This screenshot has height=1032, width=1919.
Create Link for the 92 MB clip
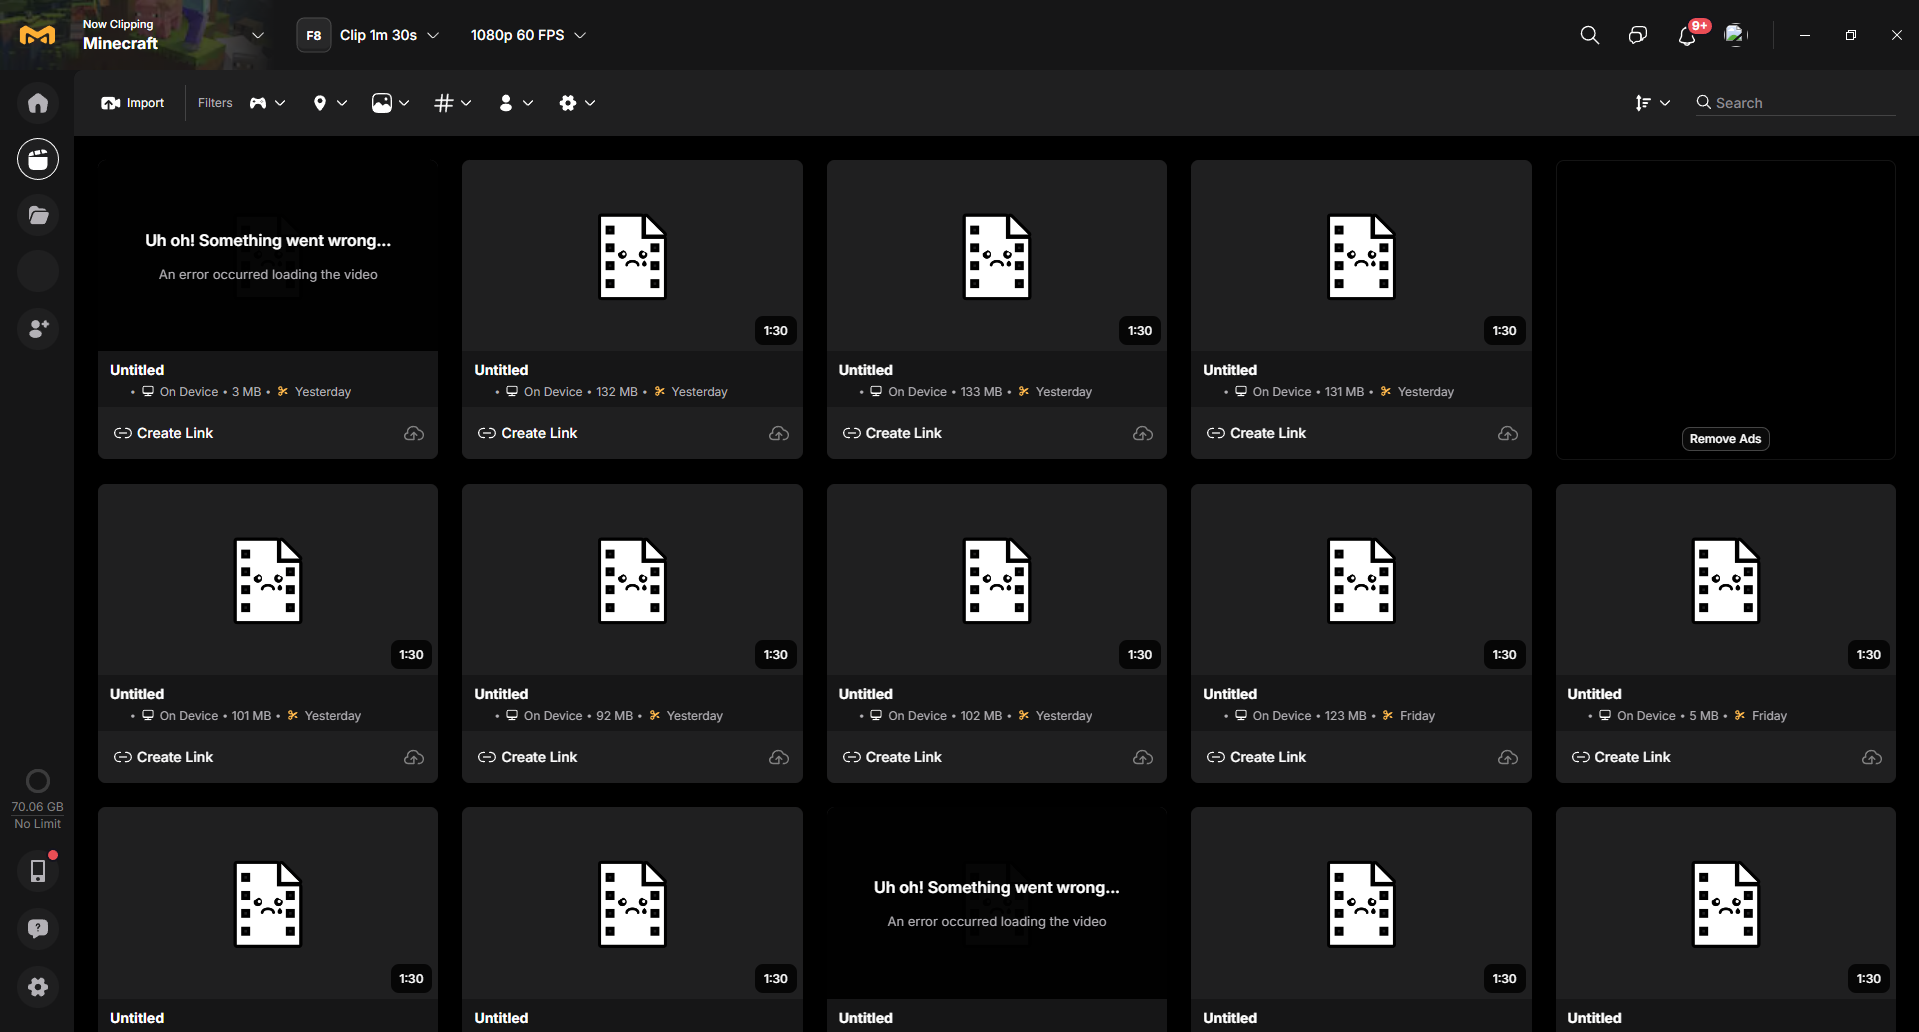click(528, 757)
